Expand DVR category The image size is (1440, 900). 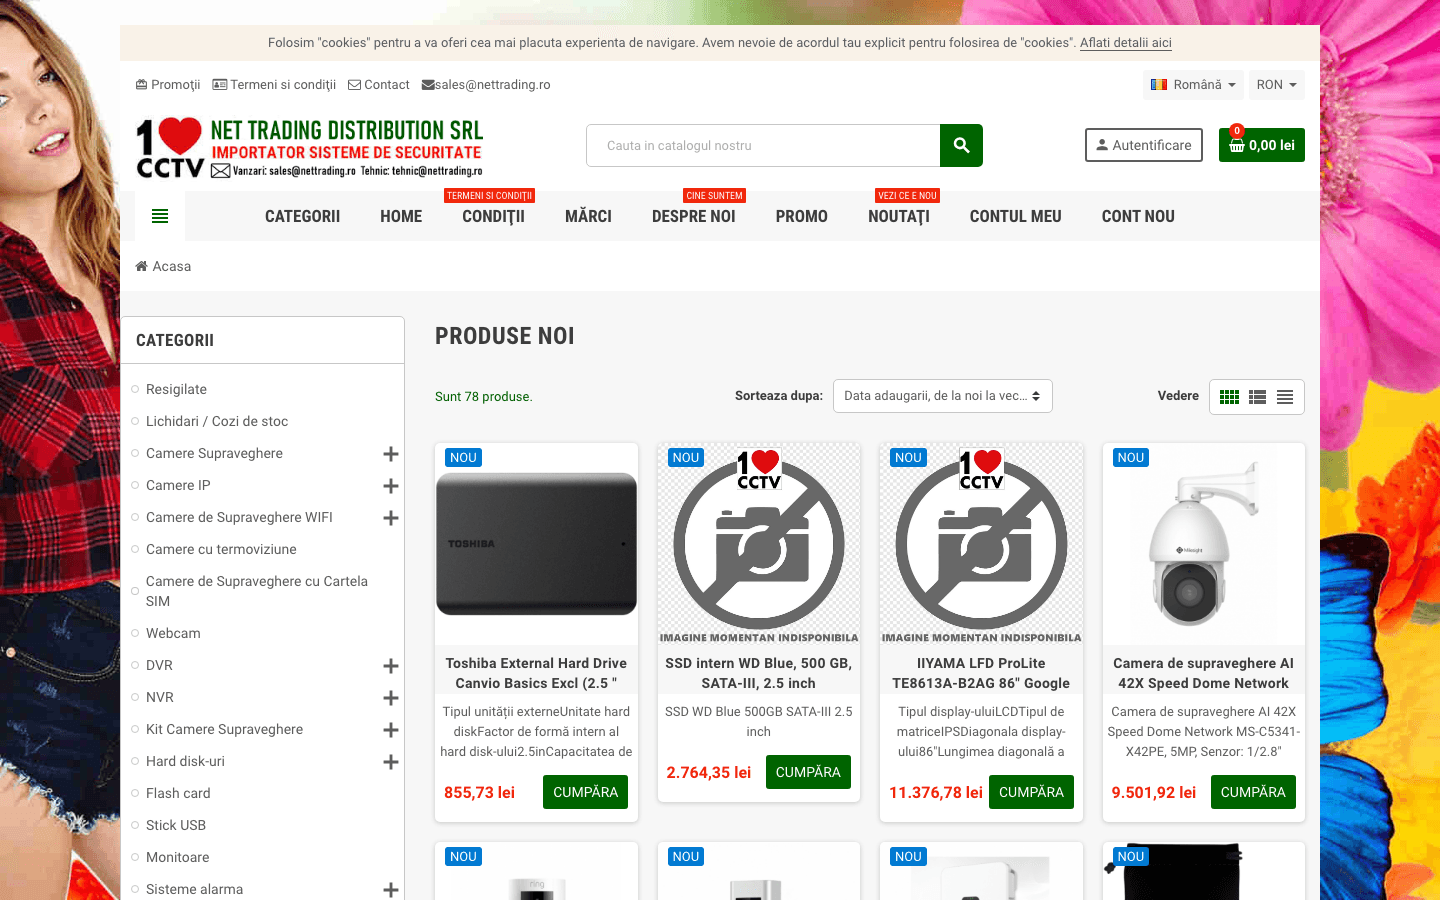point(391,666)
